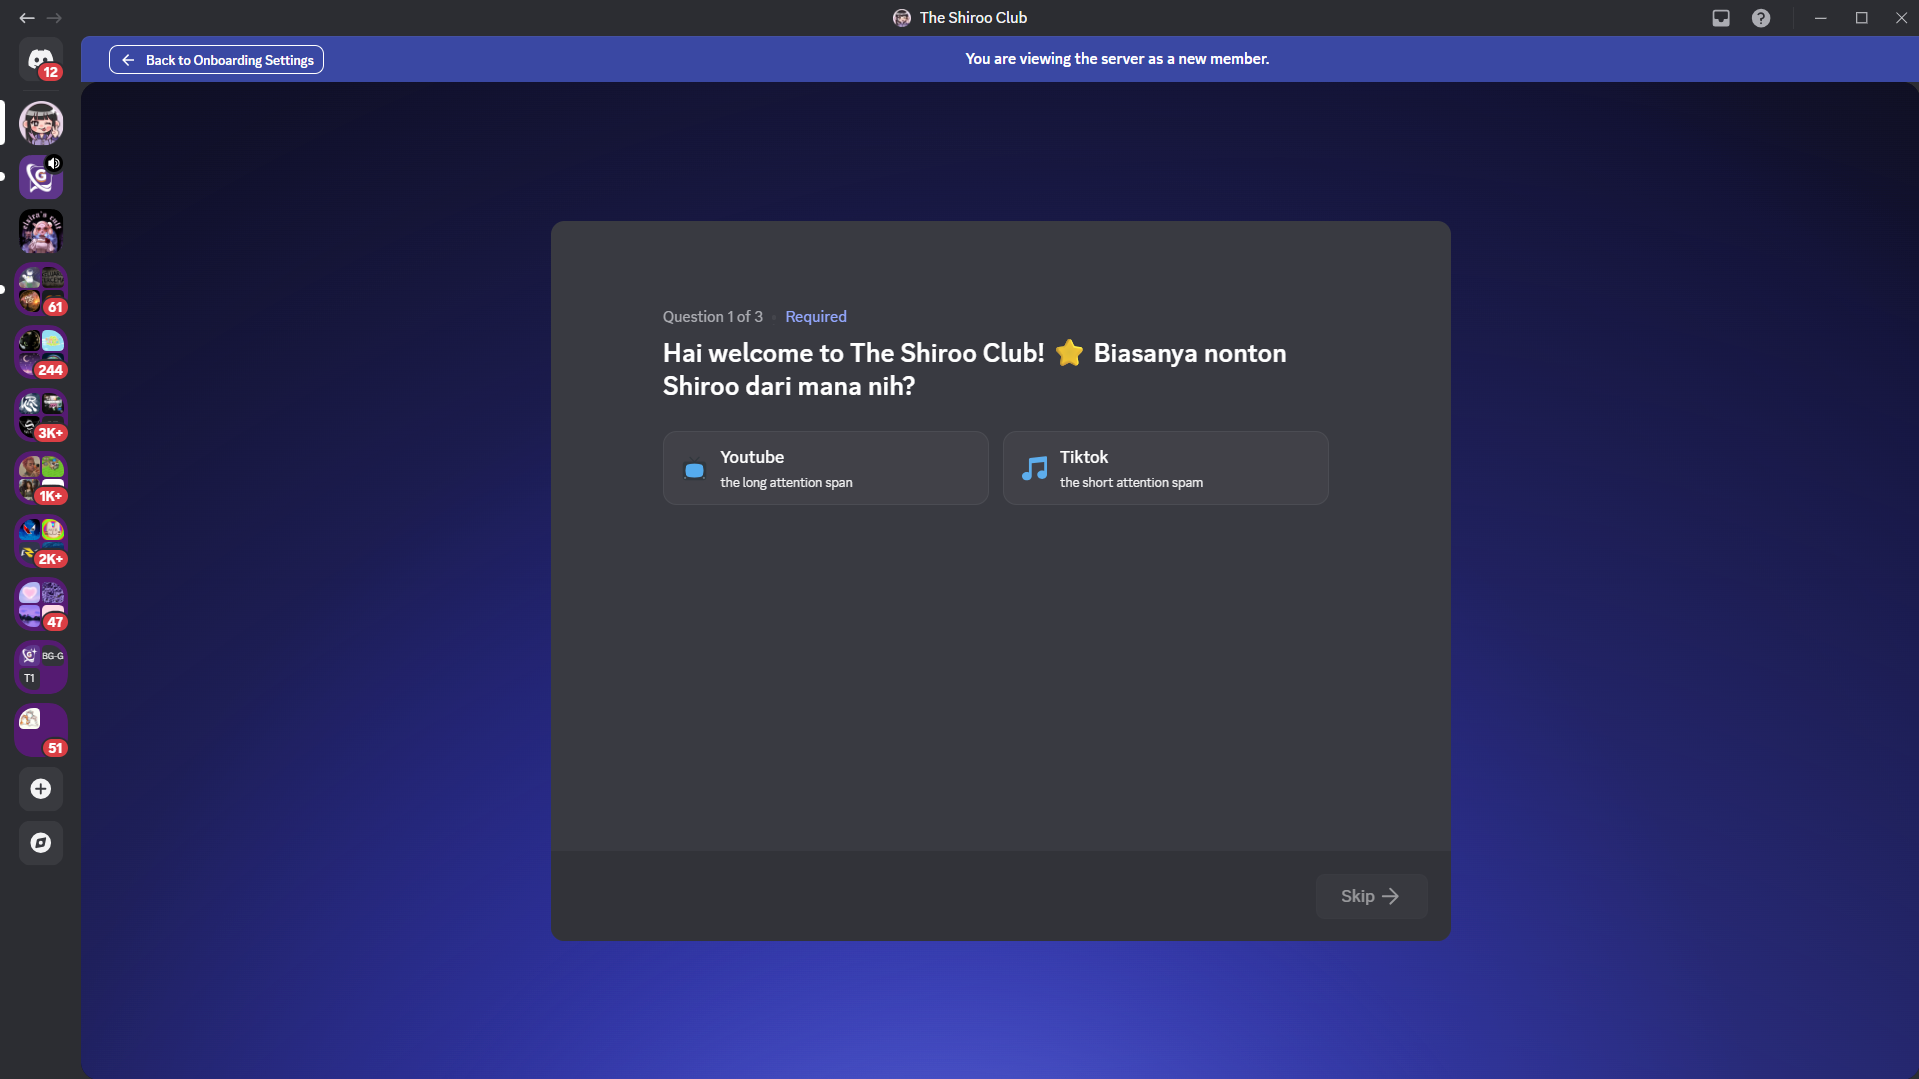Image resolution: width=1919 pixels, height=1079 pixels.
Task: Expand the server folder with 51 badge
Action: 41,730
